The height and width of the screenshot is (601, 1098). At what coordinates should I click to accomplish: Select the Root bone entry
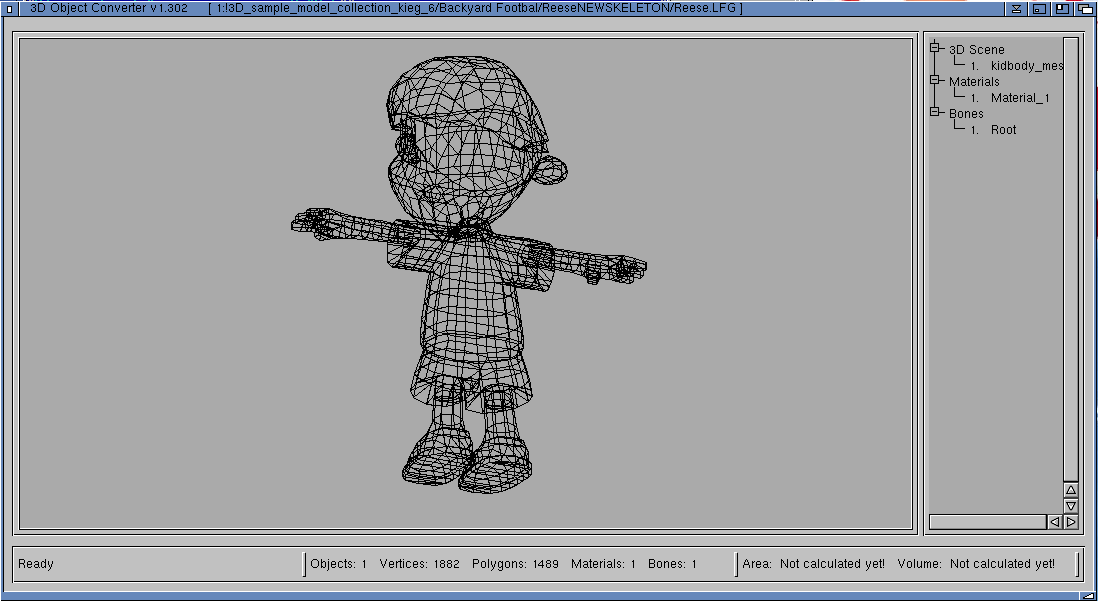(1003, 130)
